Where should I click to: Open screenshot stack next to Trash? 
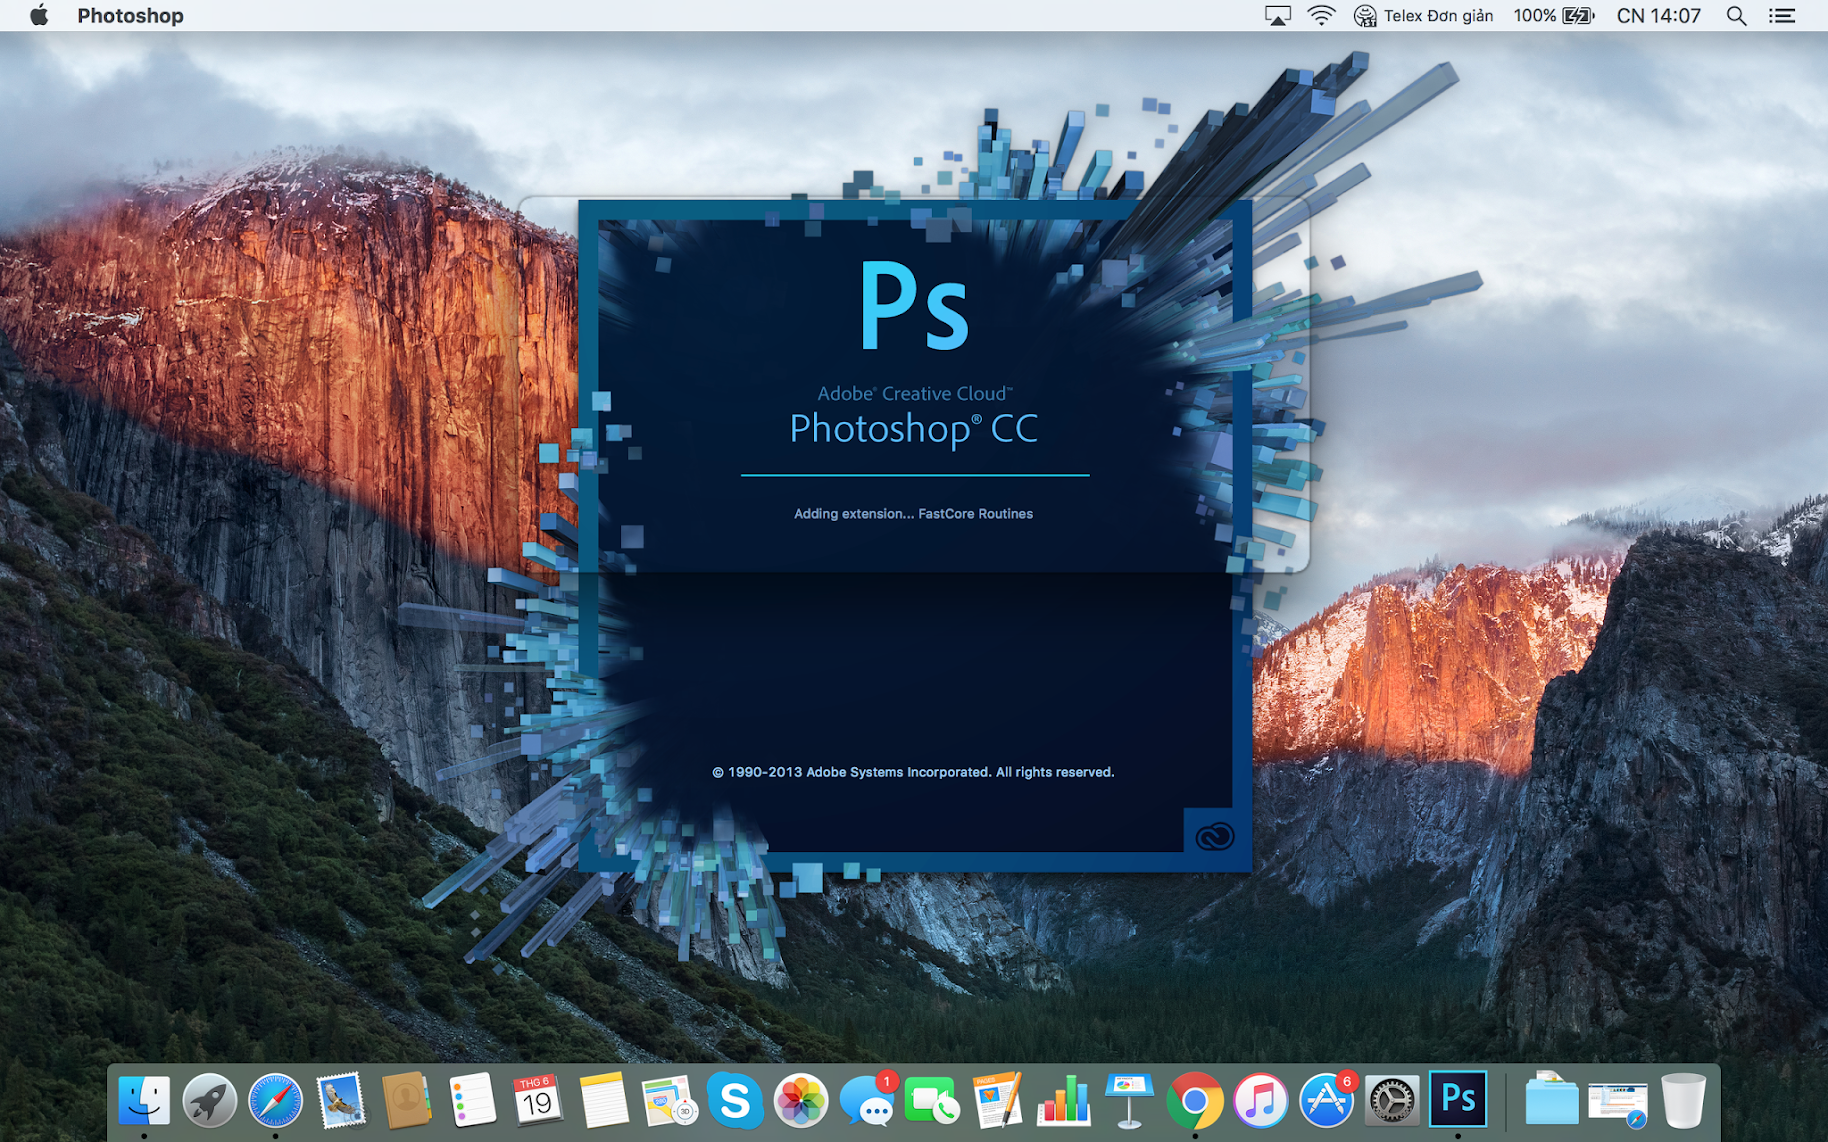(1617, 1102)
